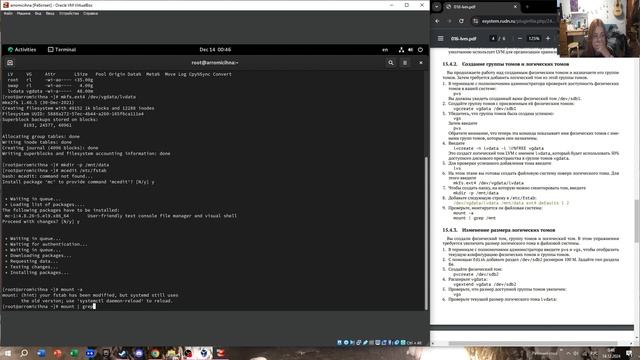Open Discord from the taskbar
This screenshot has width=640, height=360.
click(139, 353)
